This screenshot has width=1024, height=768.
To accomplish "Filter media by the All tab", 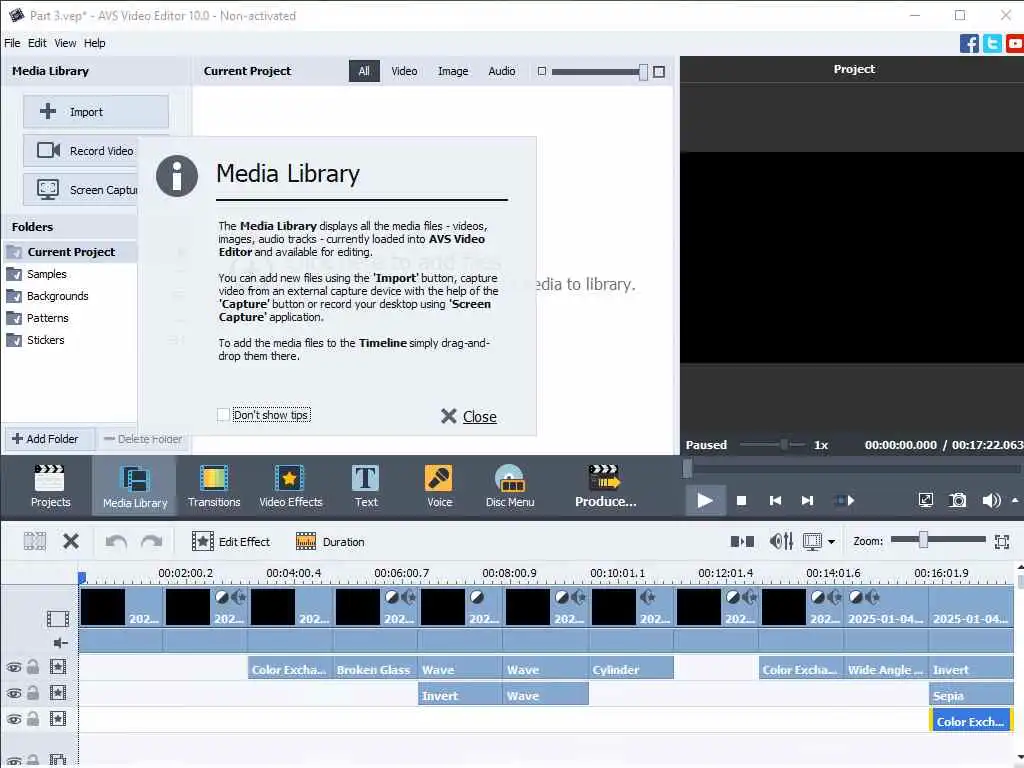I will [x=364, y=71].
